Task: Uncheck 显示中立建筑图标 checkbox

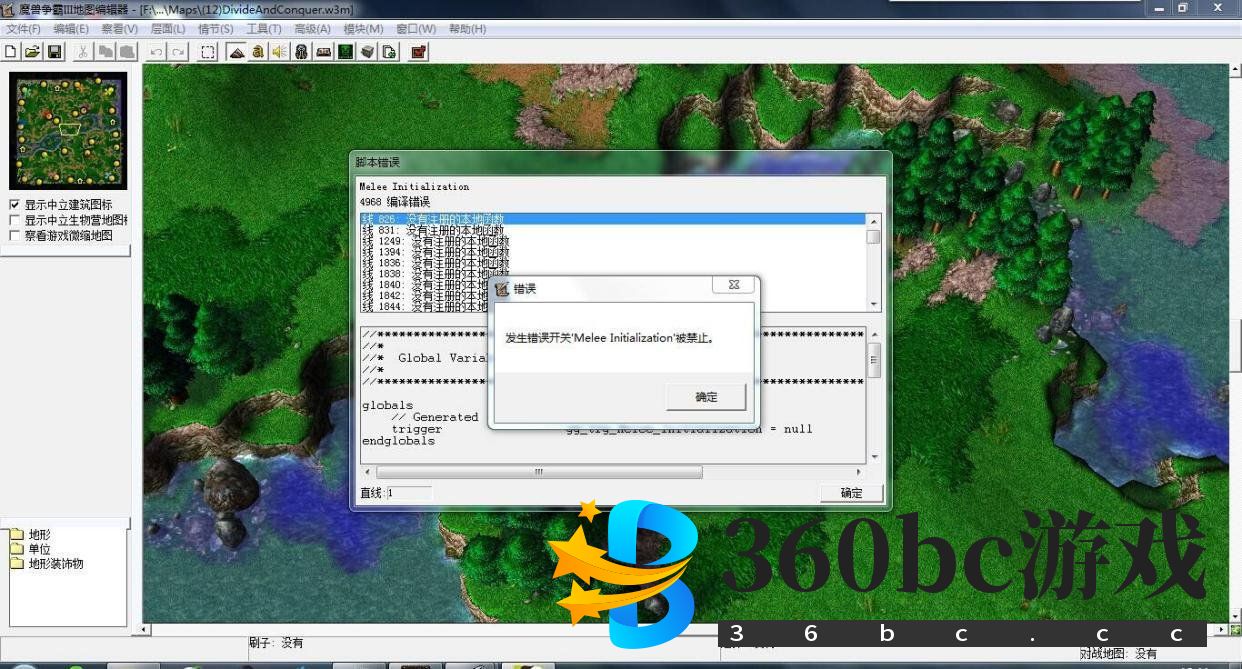Action: pos(15,205)
